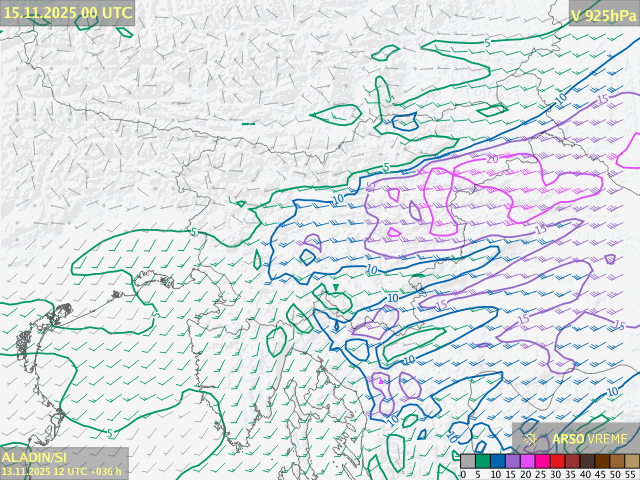The width and height of the screenshot is (640, 480).
Task: Choose the purple 15 legend swatch
Action: point(511,461)
